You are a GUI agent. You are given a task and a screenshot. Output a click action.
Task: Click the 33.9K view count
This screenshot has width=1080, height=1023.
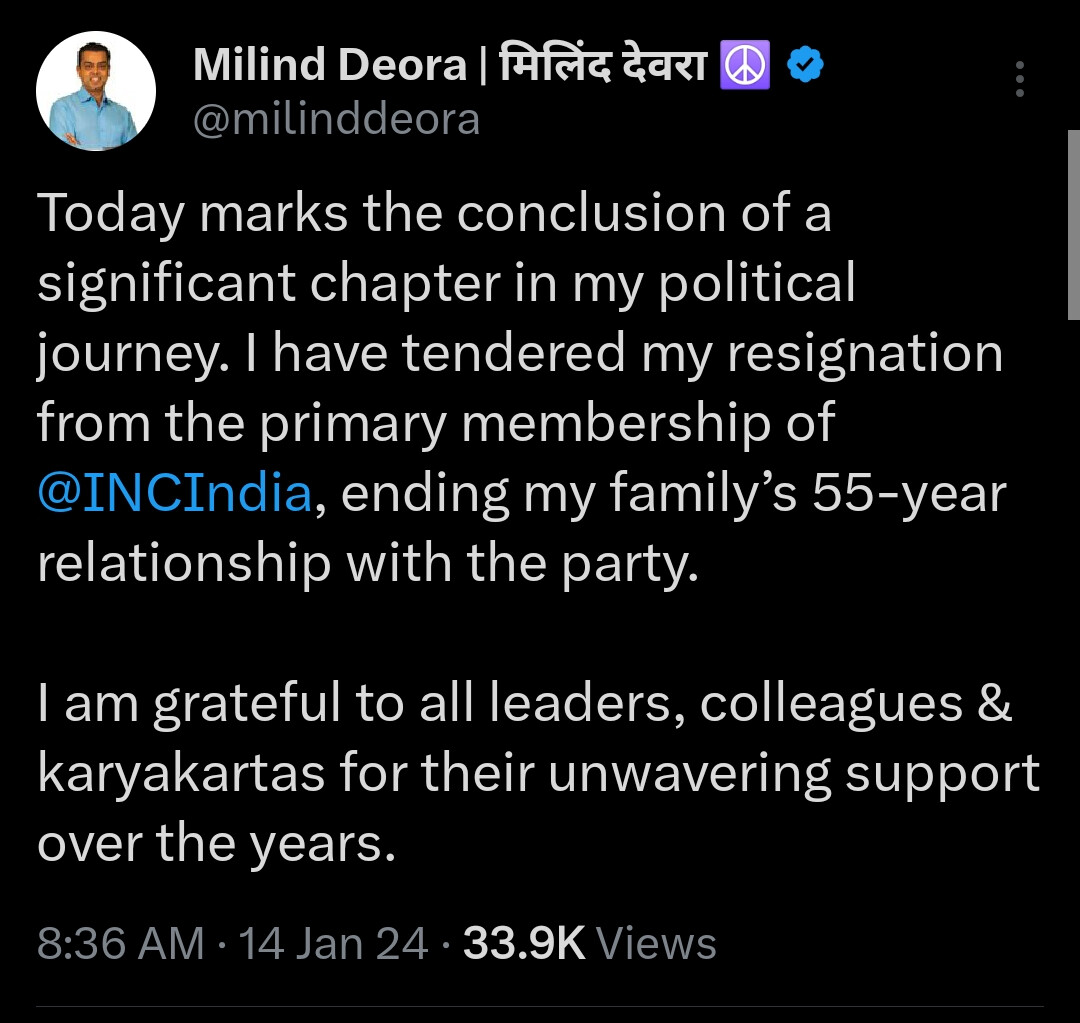click(x=524, y=944)
